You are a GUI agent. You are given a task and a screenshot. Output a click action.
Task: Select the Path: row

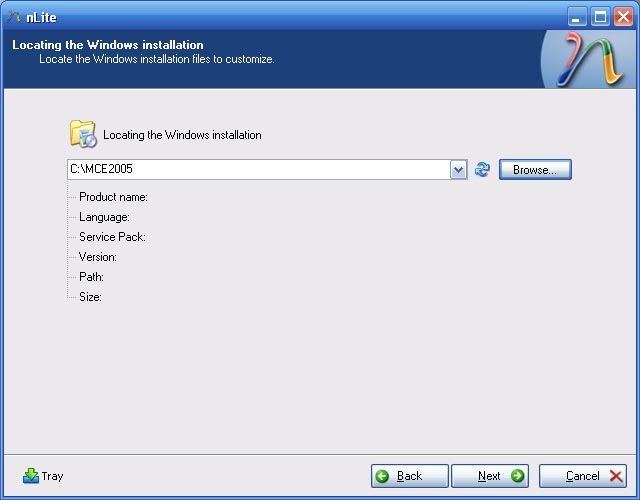point(91,277)
